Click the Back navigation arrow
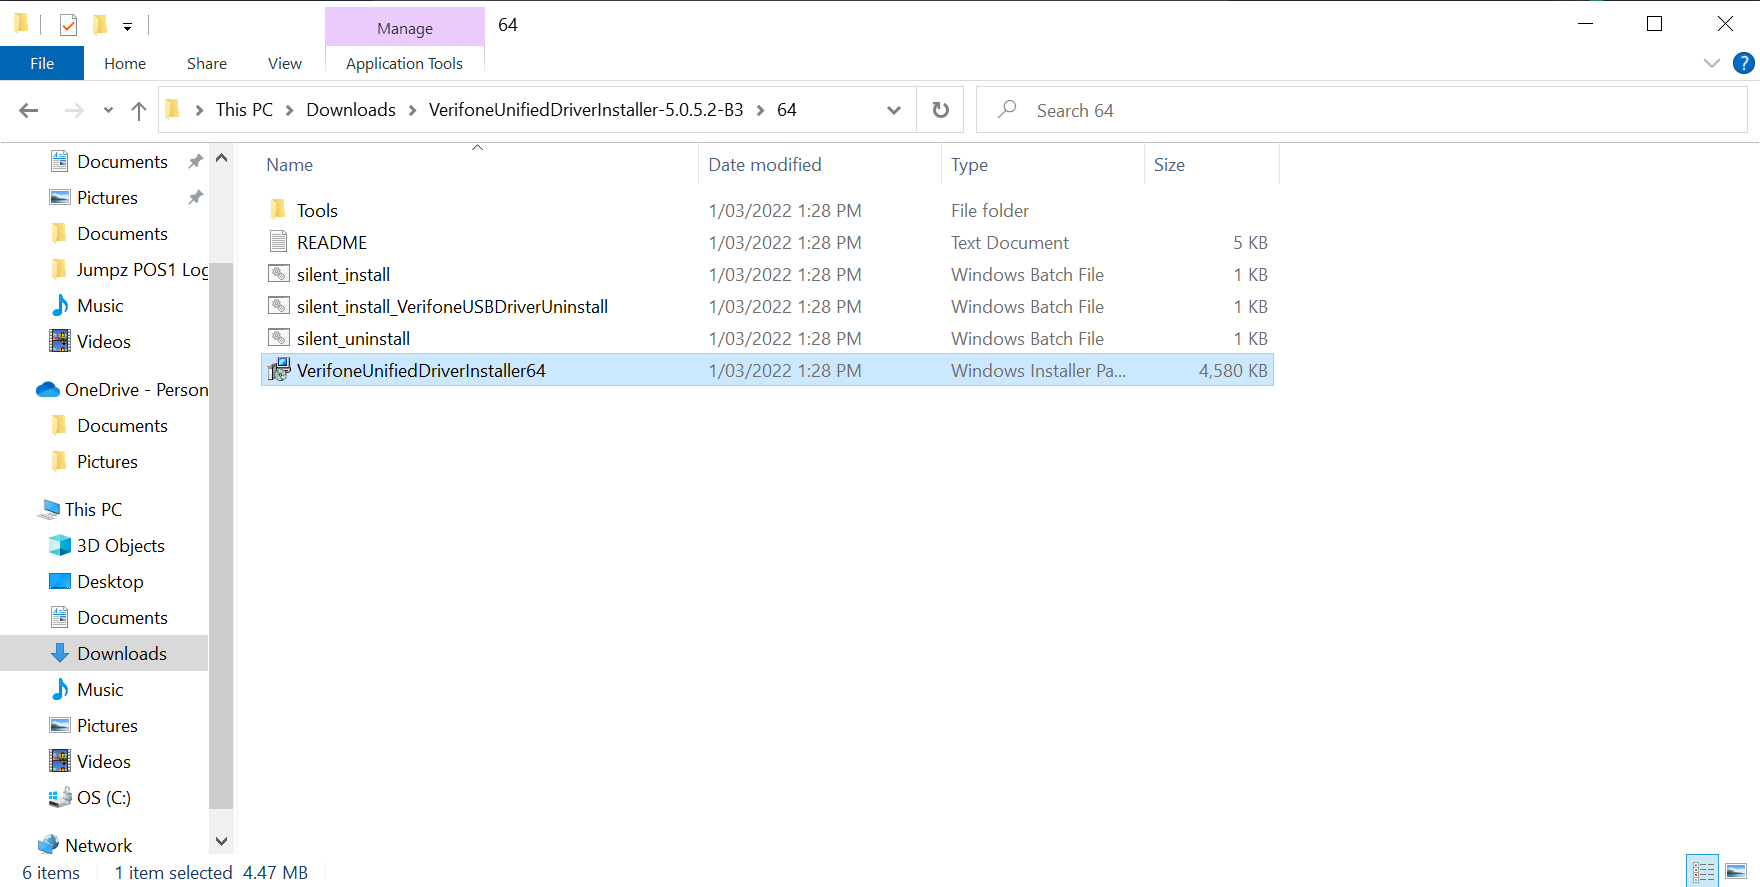The width and height of the screenshot is (1760, 887). (x=29, y=110)
